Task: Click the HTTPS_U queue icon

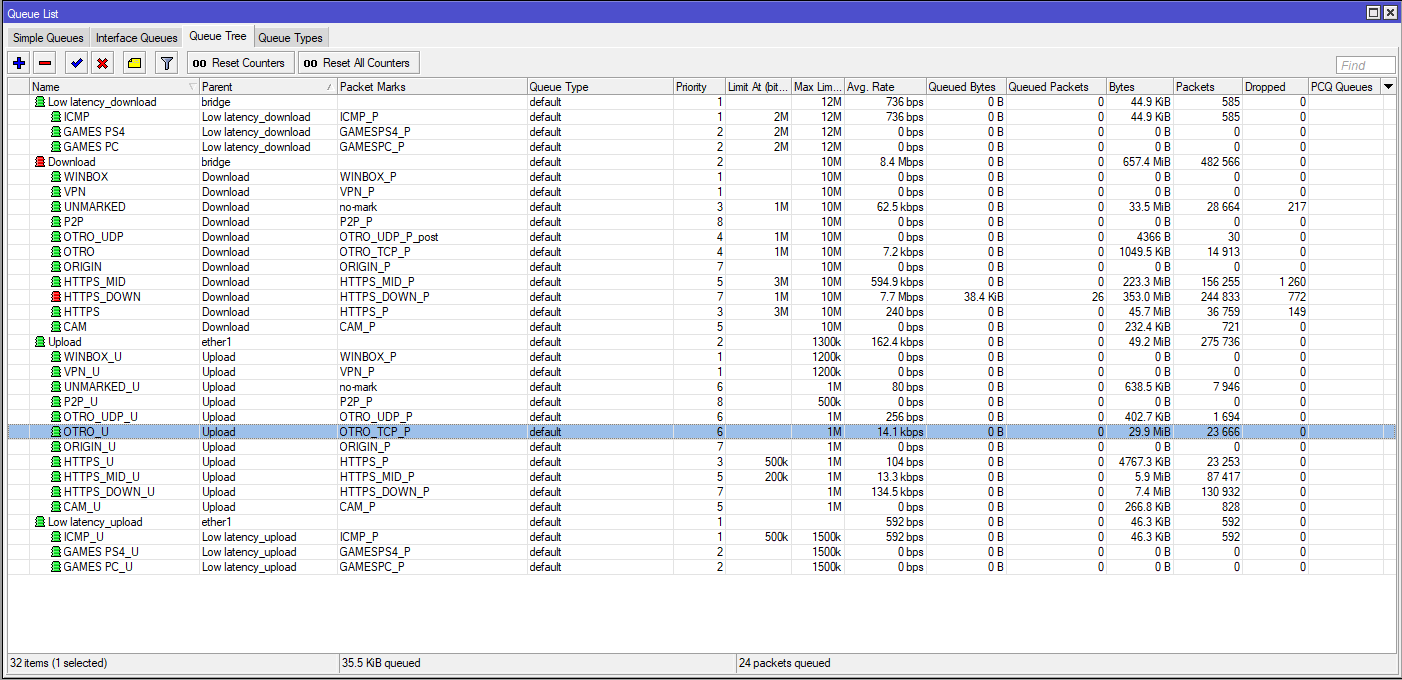Action: coord(56,462)
